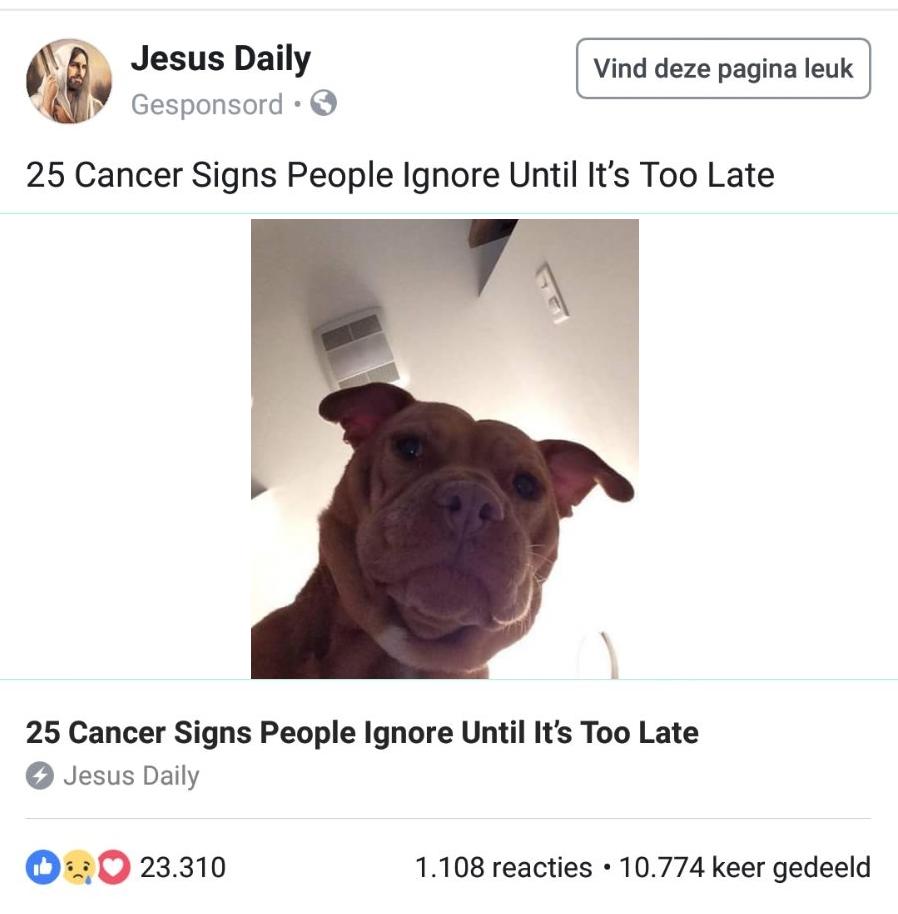Click the globe public audience icon

(323, 104)
